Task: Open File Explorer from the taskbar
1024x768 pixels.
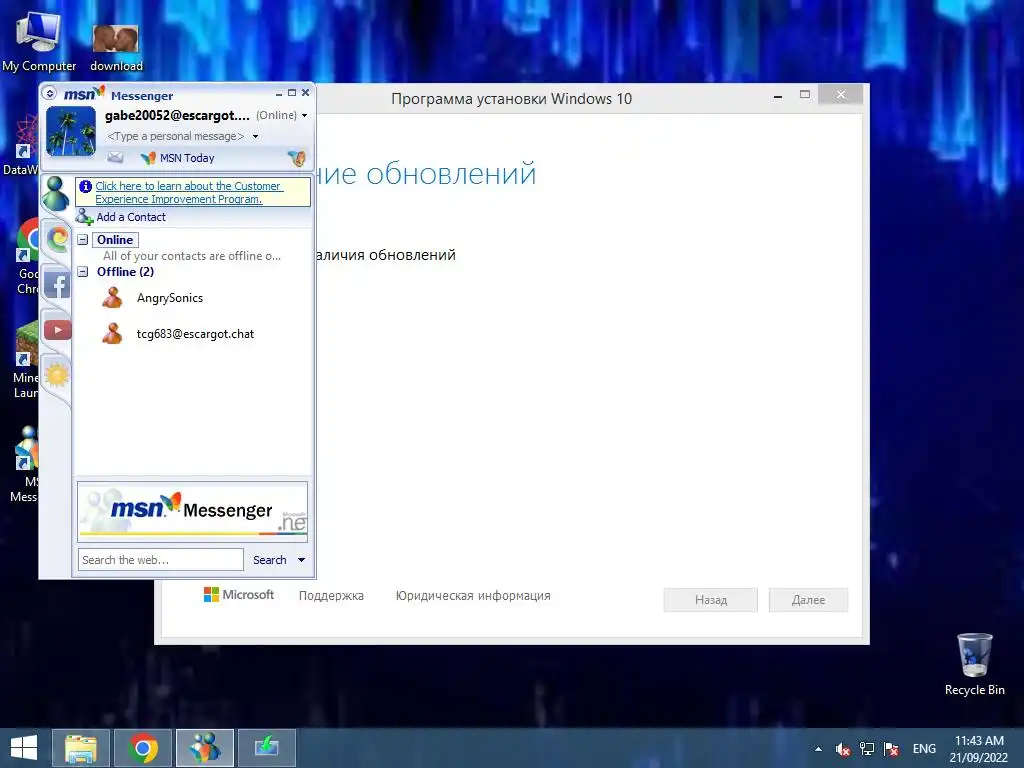Action: pos(80,748)
